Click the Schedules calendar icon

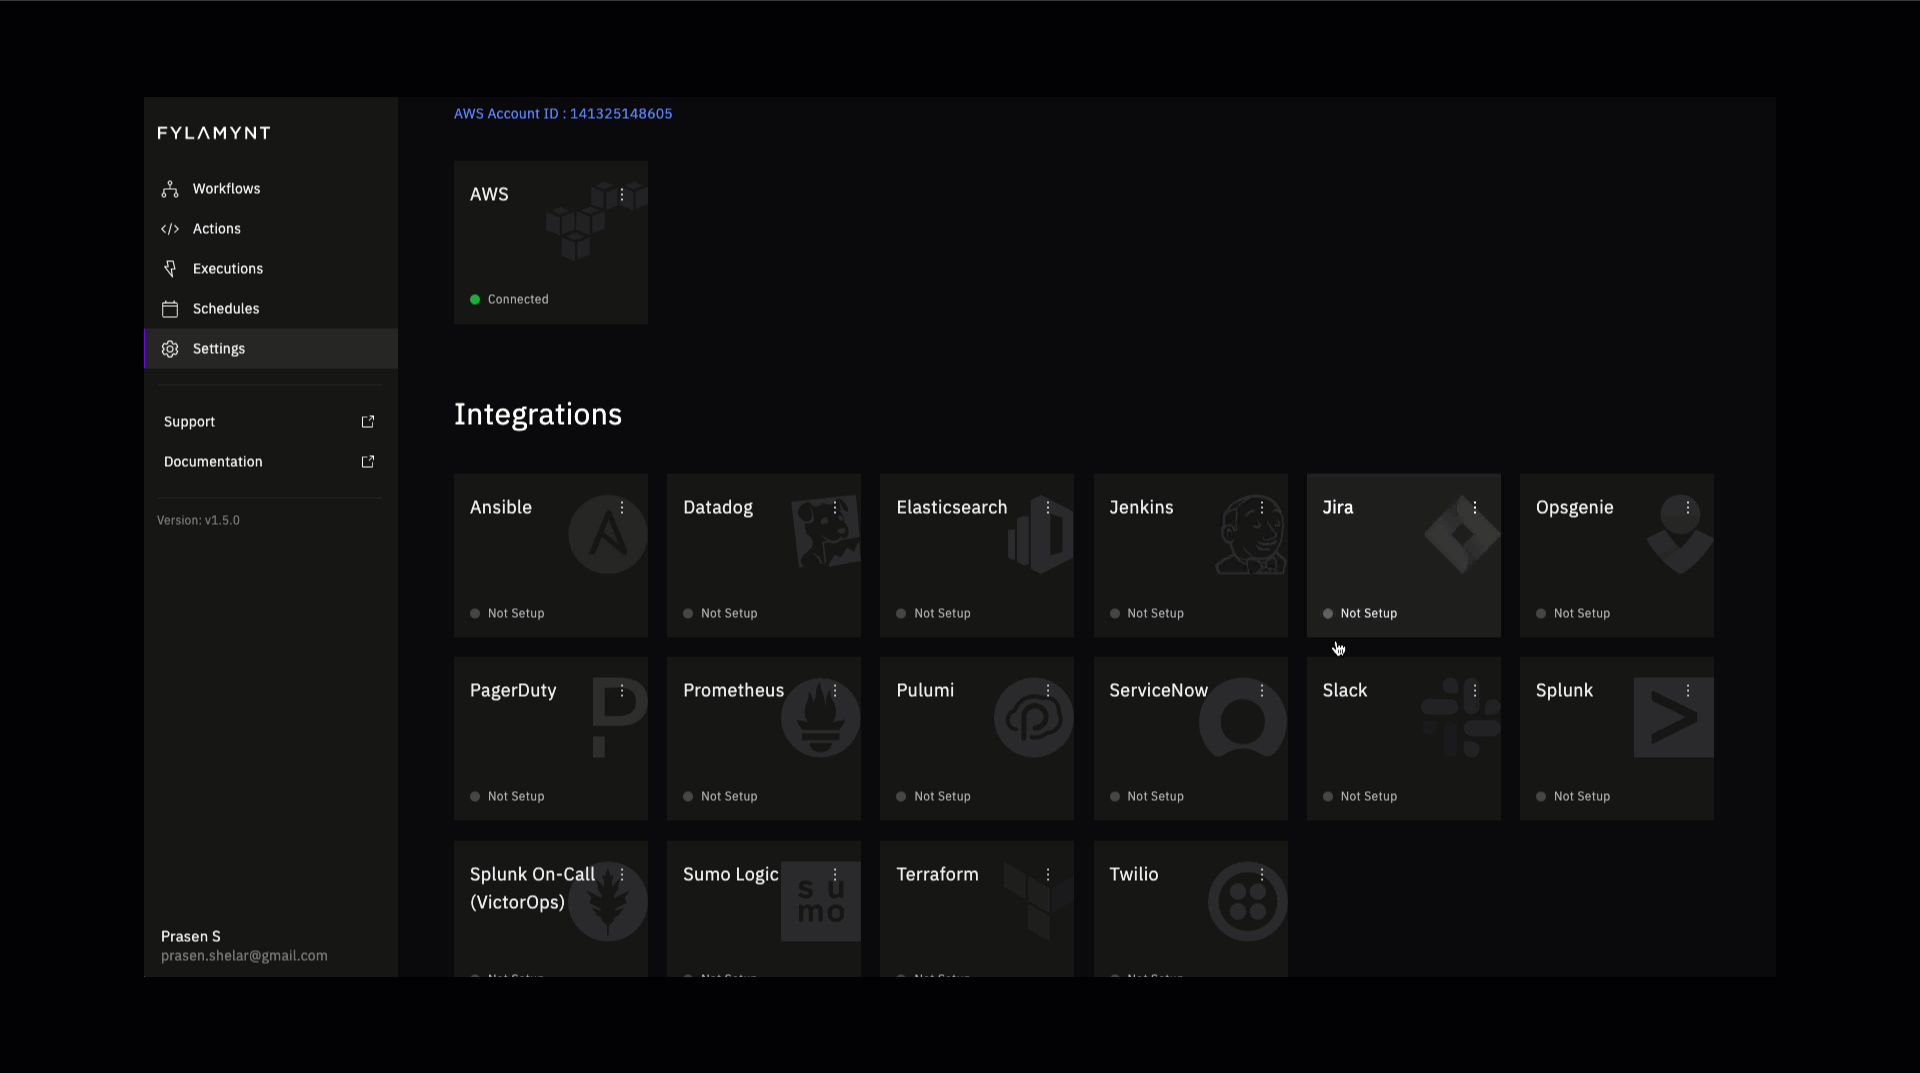170,309
